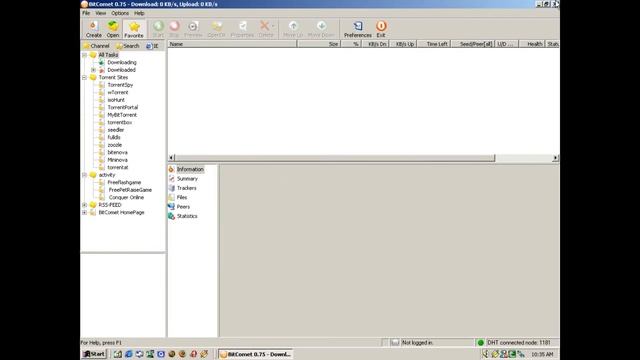Collapse the activity tree node
Viewport: 640px width, 360px height.
pyautogui.click(x=84, y=175)
